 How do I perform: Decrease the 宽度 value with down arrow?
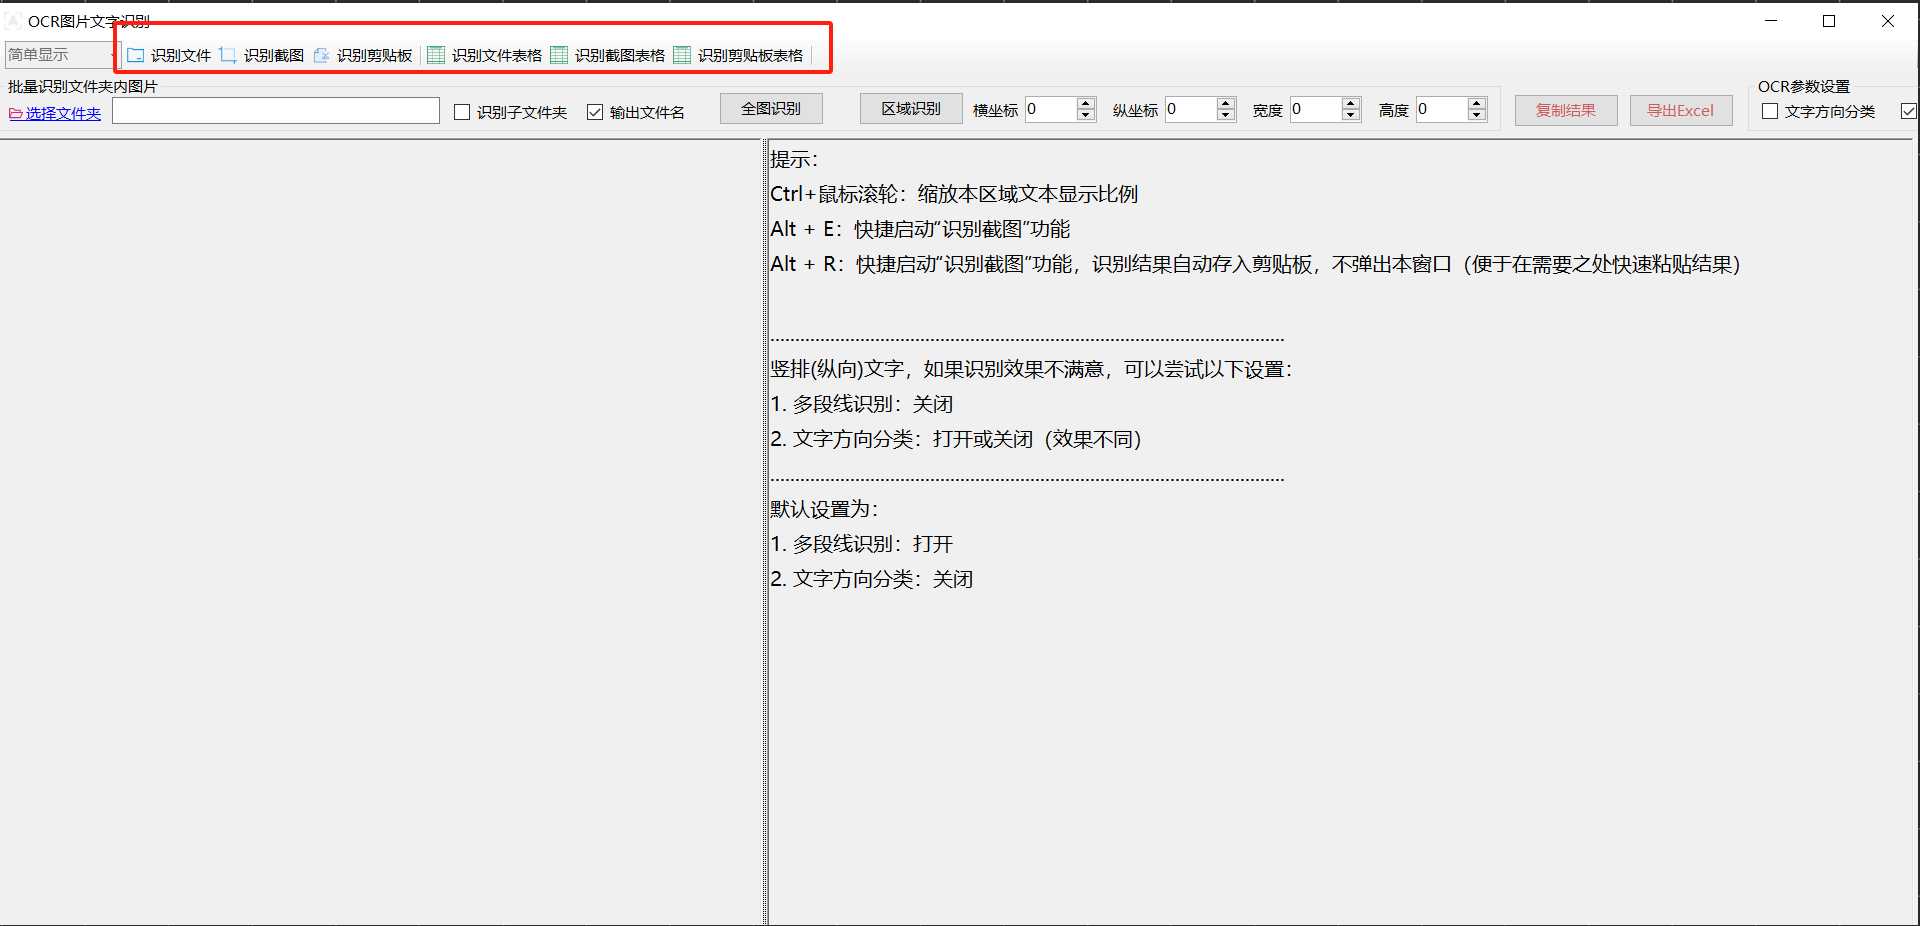(x=1351, y=115)
